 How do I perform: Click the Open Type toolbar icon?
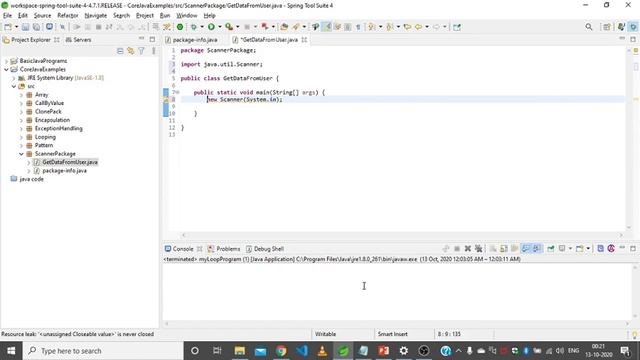(284, 27)
